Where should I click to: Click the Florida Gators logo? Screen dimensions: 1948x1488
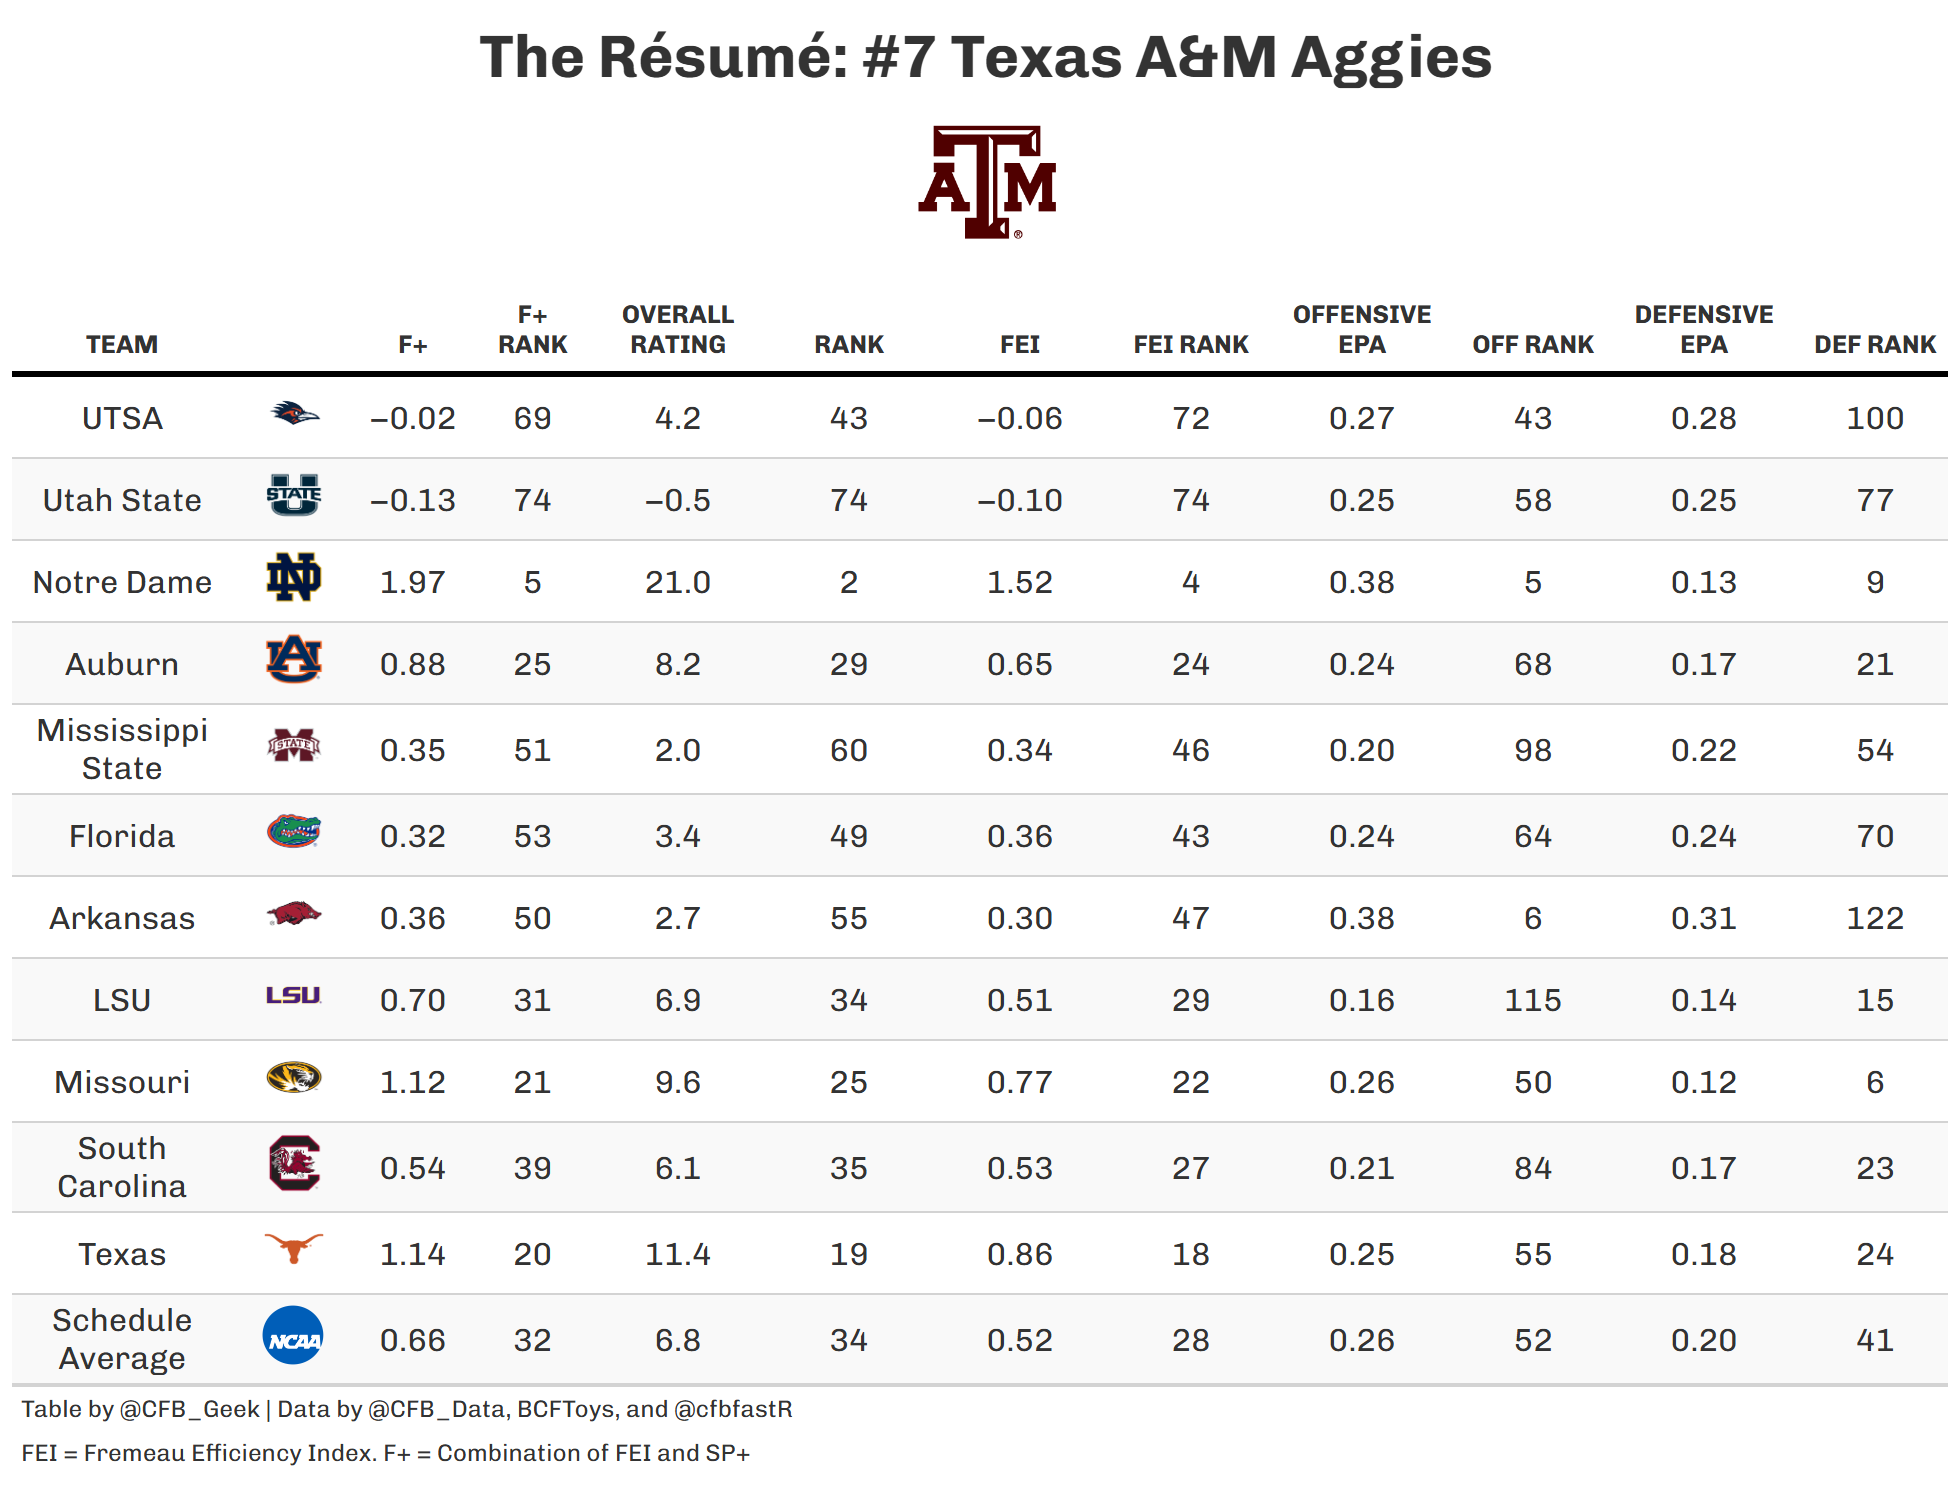coord(293,831)
